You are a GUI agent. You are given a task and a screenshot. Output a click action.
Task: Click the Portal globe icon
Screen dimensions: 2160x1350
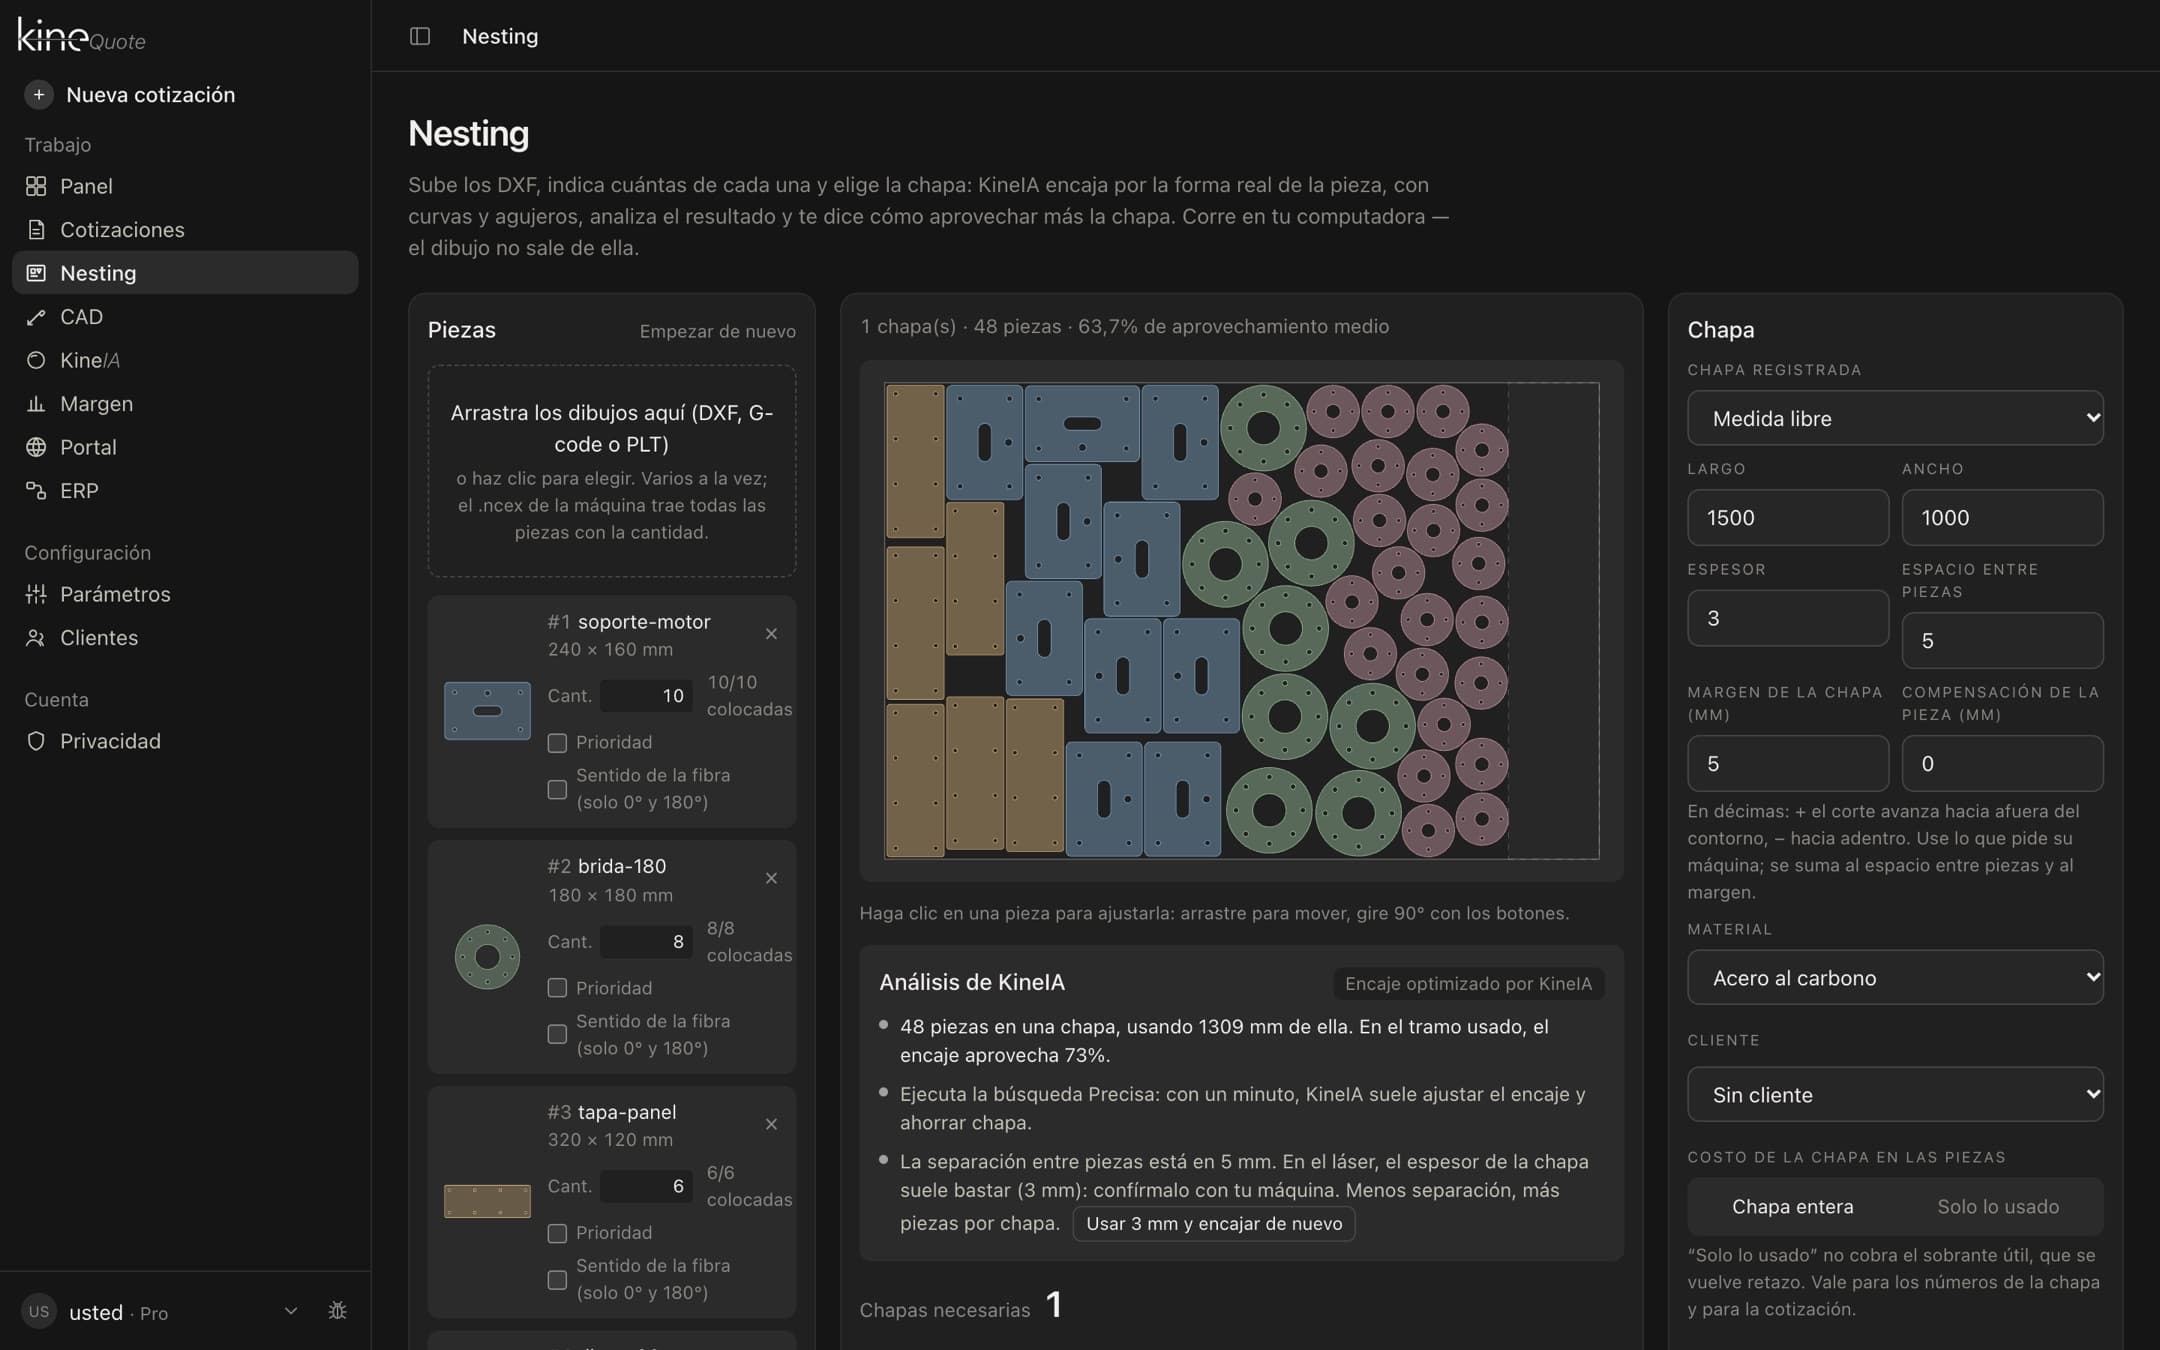36,447
